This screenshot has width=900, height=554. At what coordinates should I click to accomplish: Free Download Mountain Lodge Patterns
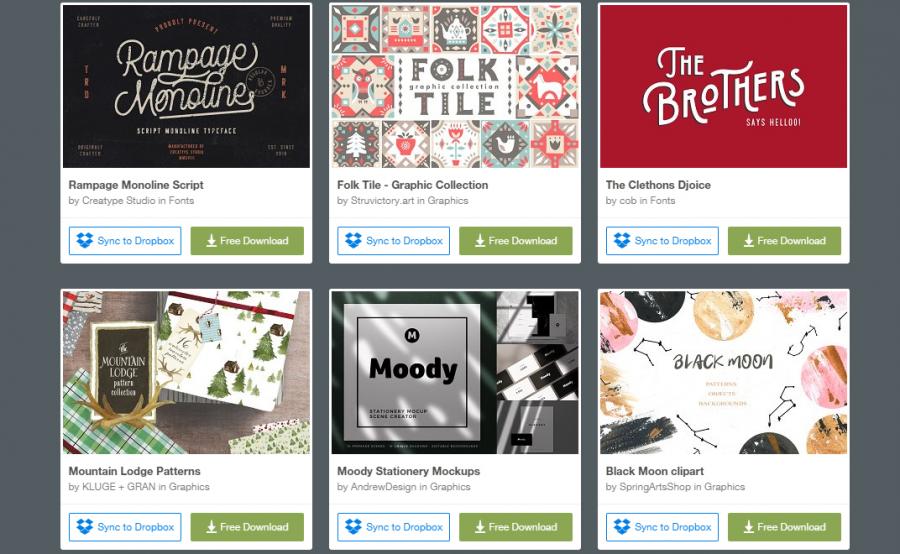(x=247, y=526)
